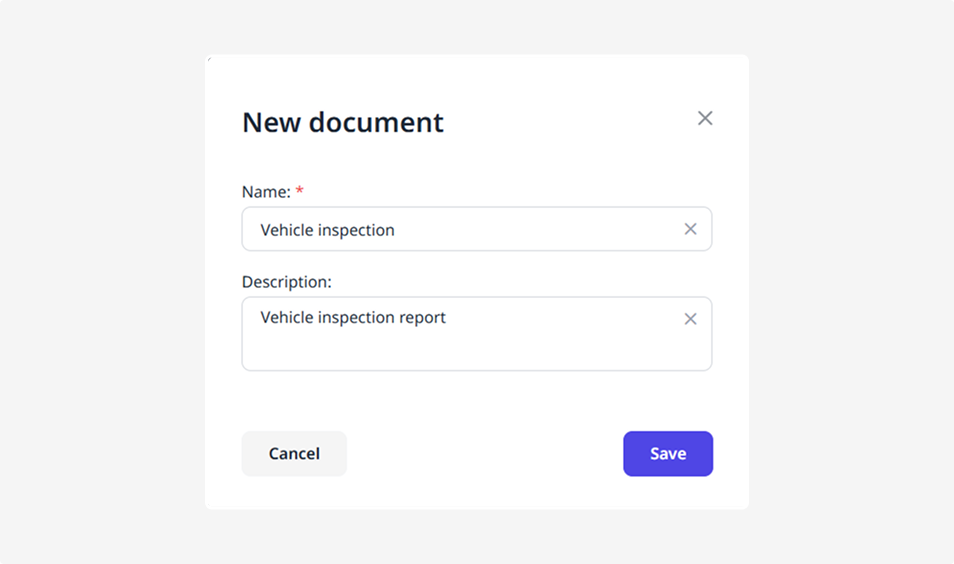
Task: Click the red required asterisk
Action: tap(300, 190)
